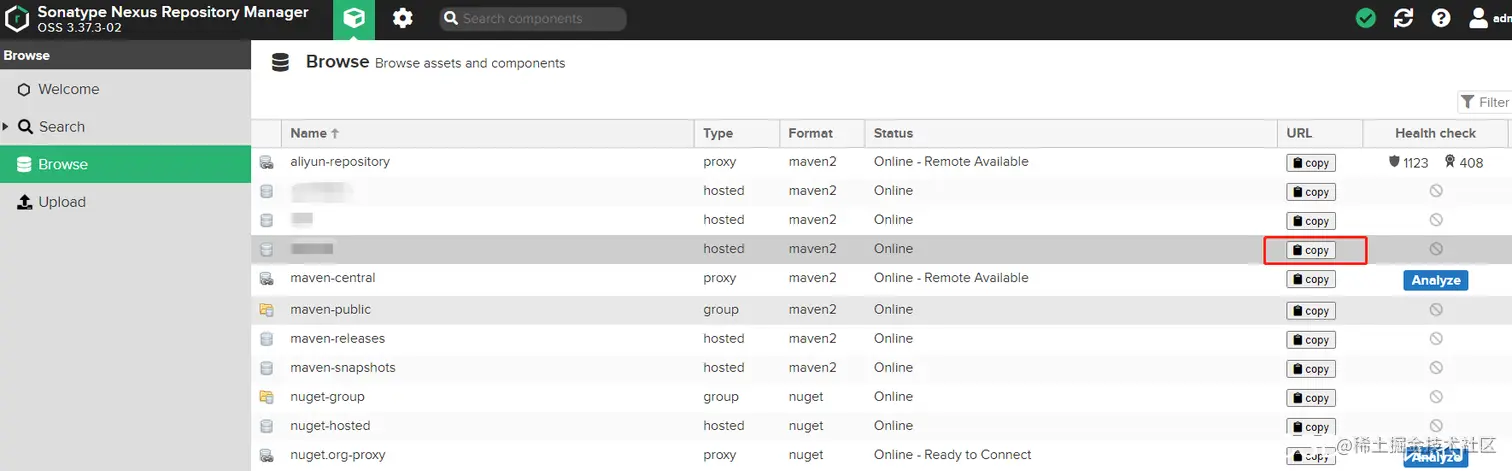Click the maven-public group folder icon
Viewport: 1512px width, 471px height.
pos(266,310)
